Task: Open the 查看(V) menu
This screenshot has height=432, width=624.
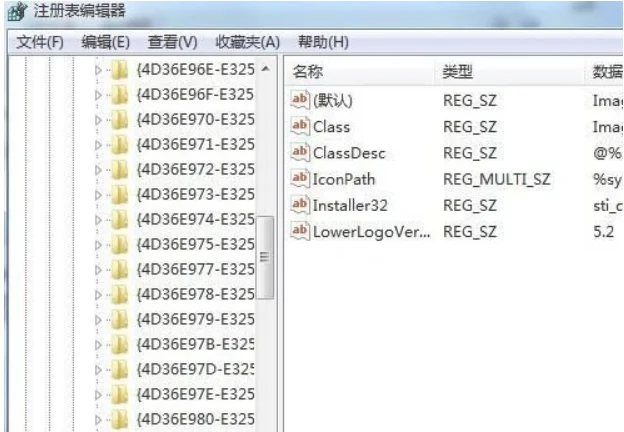Action: (x=172, y=42)
